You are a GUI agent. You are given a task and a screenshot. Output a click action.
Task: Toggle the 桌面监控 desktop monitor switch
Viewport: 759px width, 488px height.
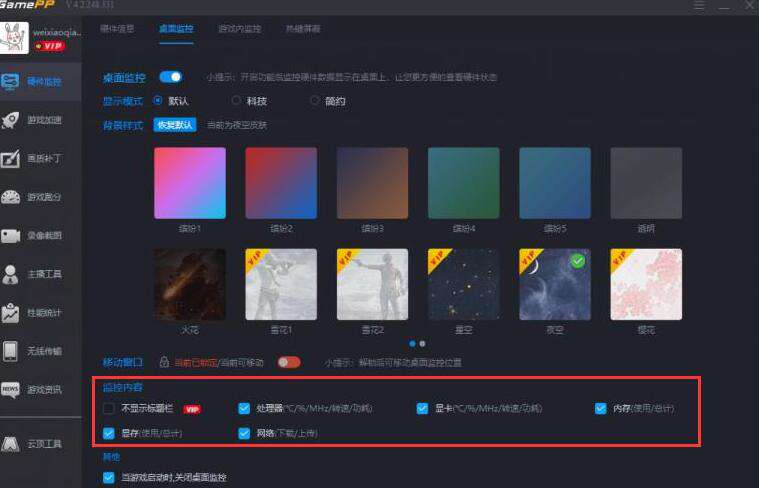point(171,77)
